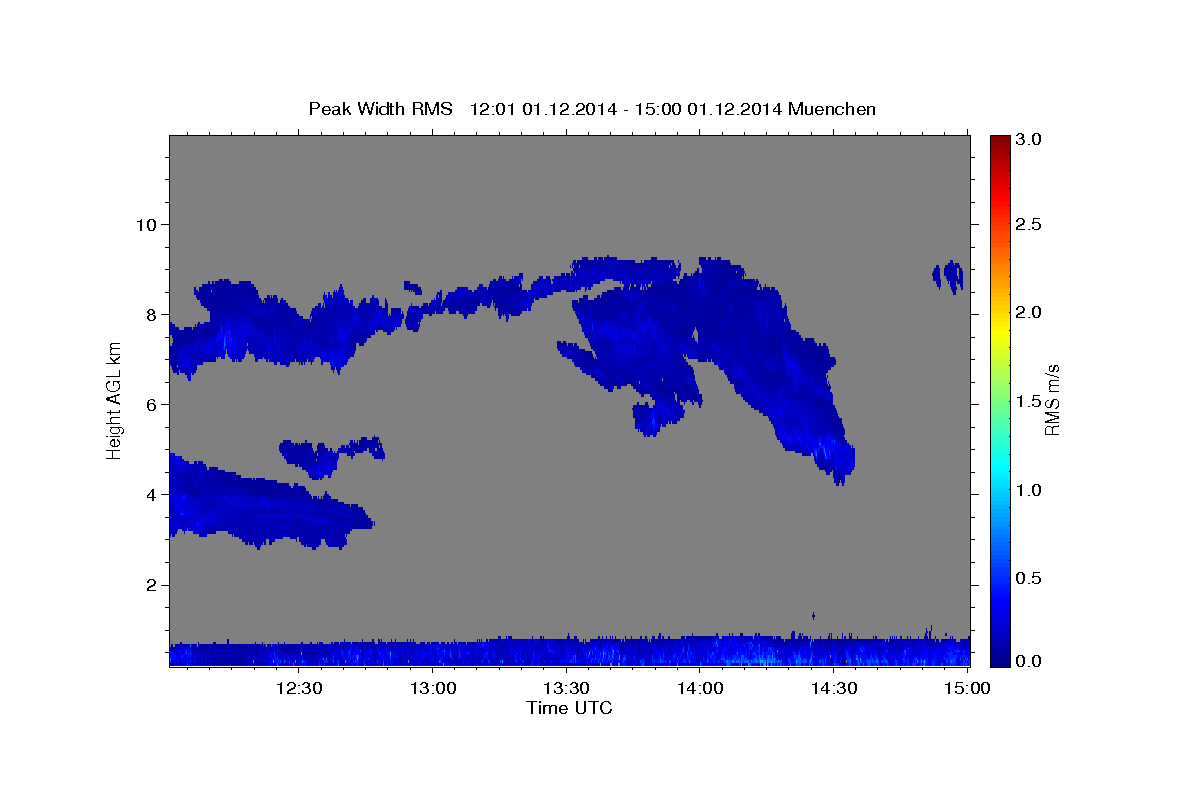Click the height axis label '4'
The height and width of the screenshot is (800, 1200).
coord(150,494)
